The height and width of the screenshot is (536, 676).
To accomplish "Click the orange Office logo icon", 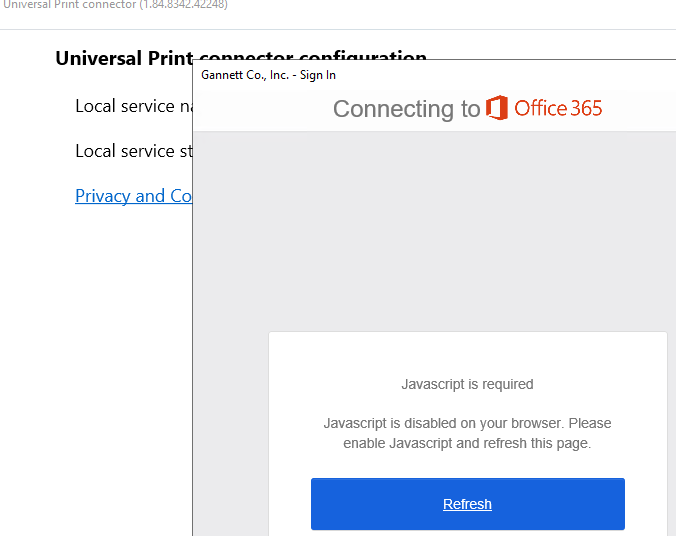I will pos(497,108).
